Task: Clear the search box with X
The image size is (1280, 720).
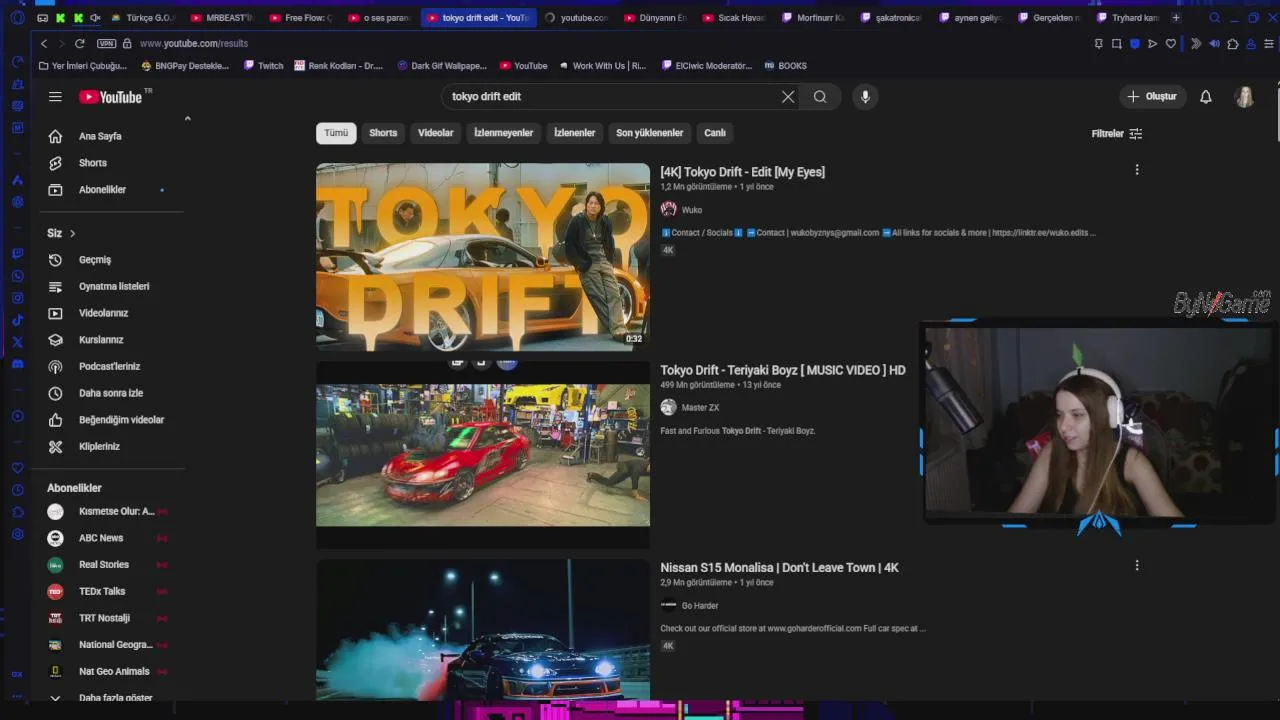Action: [x=788, y=97]
